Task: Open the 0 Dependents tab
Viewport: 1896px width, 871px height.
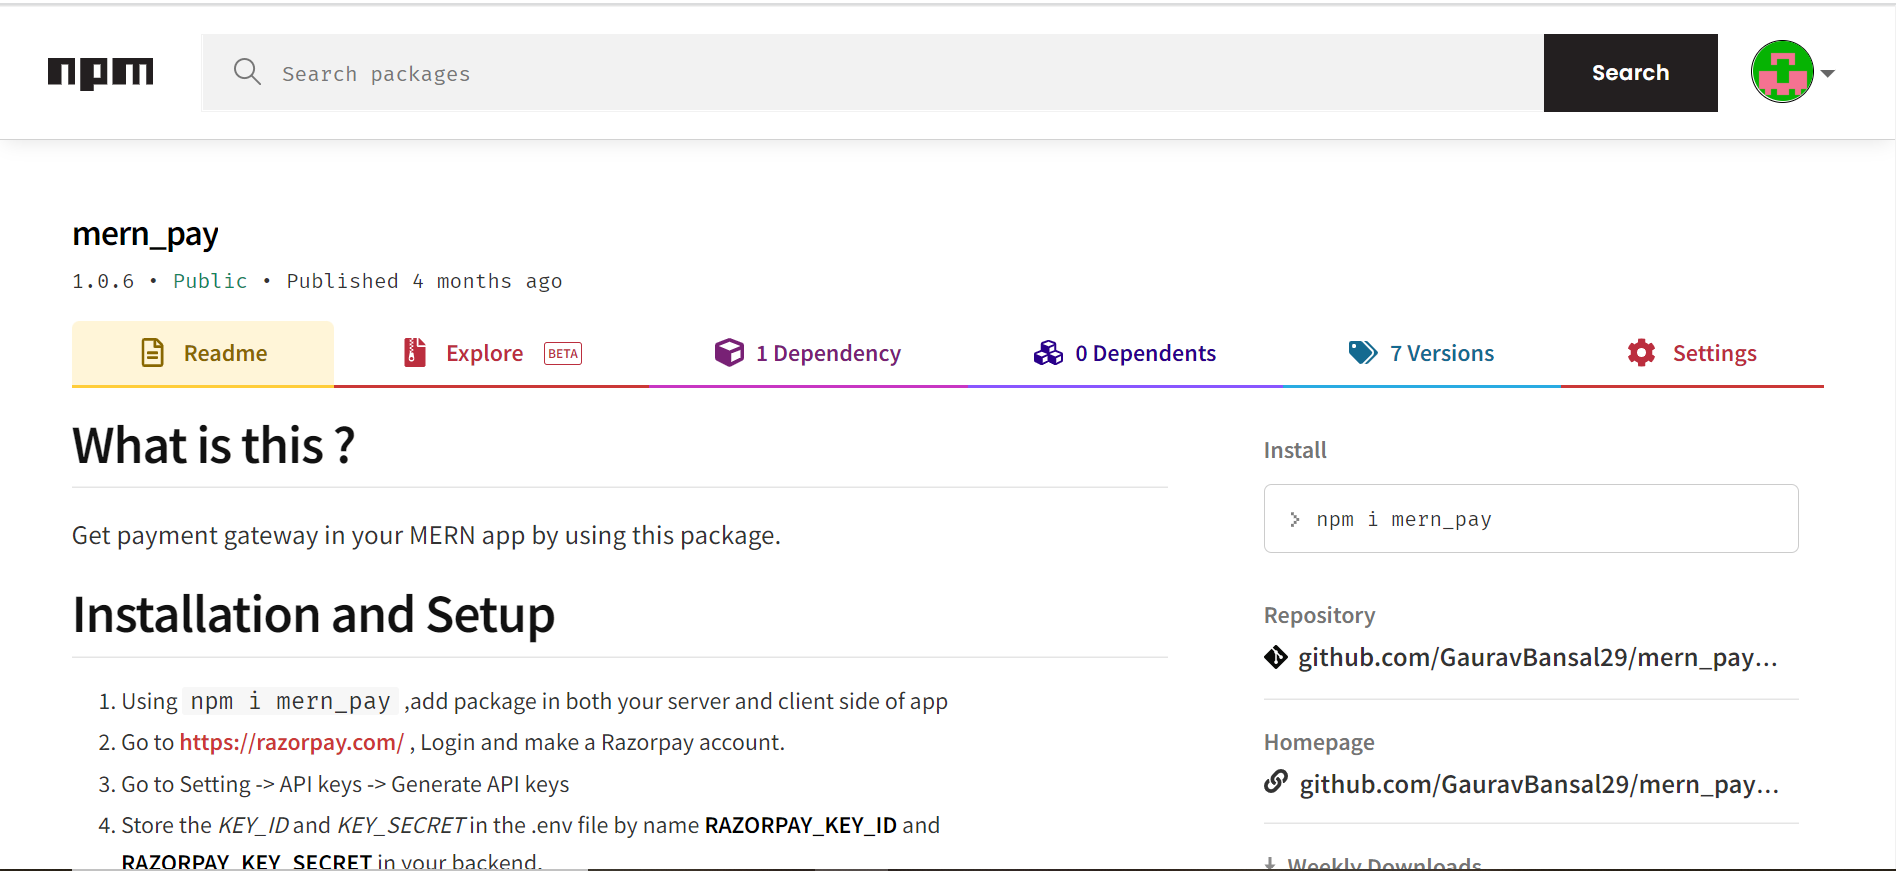Action: pos(1125,353)
